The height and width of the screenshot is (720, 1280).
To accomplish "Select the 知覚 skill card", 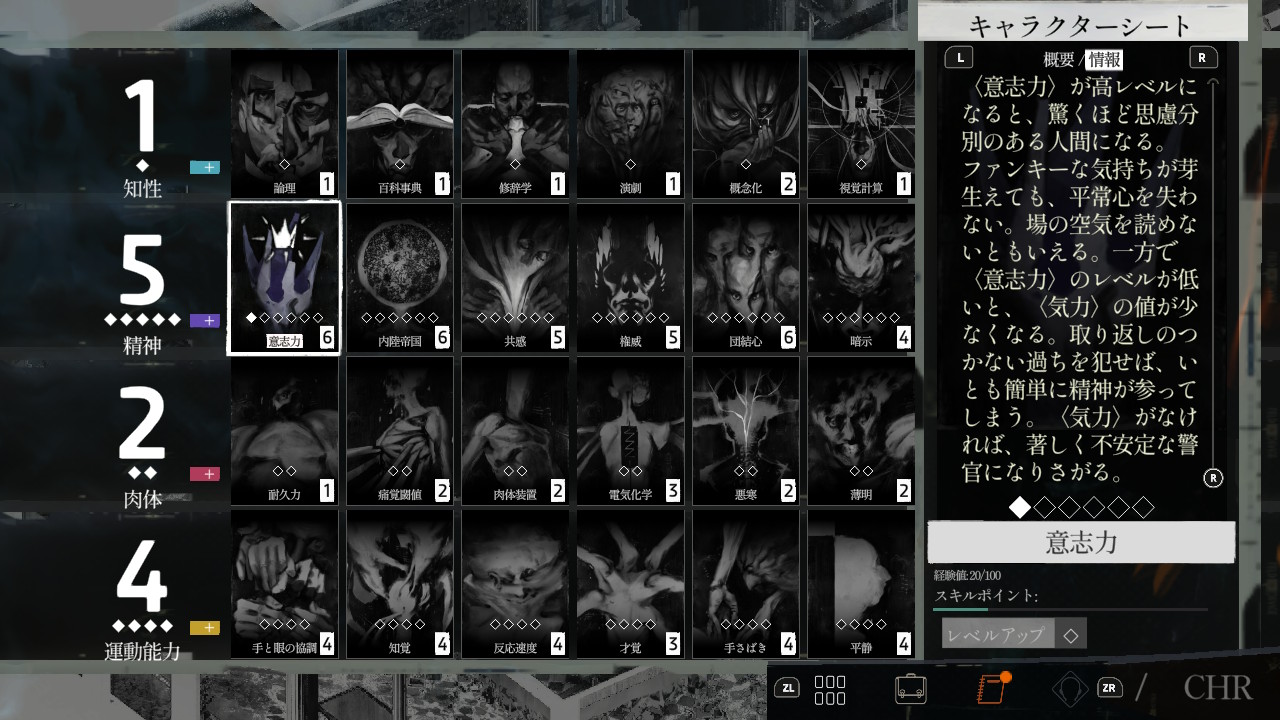I will click(400, 584).
